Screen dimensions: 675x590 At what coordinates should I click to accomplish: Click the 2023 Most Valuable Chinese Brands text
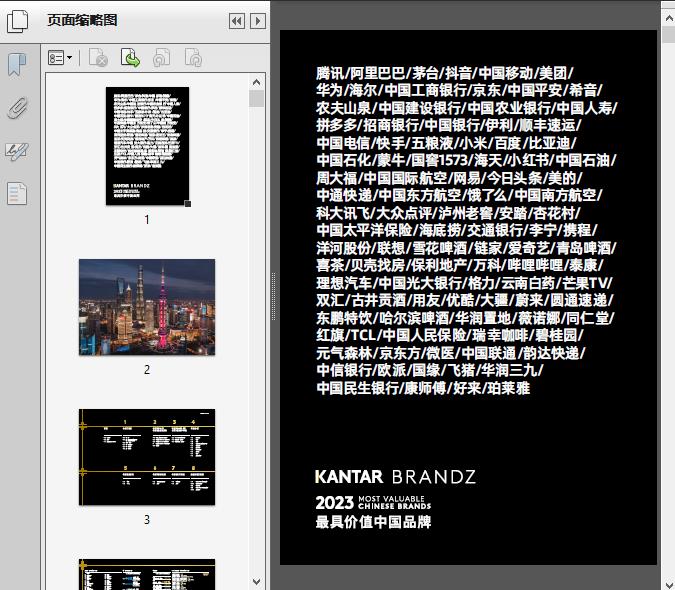(x=373, y=502)
